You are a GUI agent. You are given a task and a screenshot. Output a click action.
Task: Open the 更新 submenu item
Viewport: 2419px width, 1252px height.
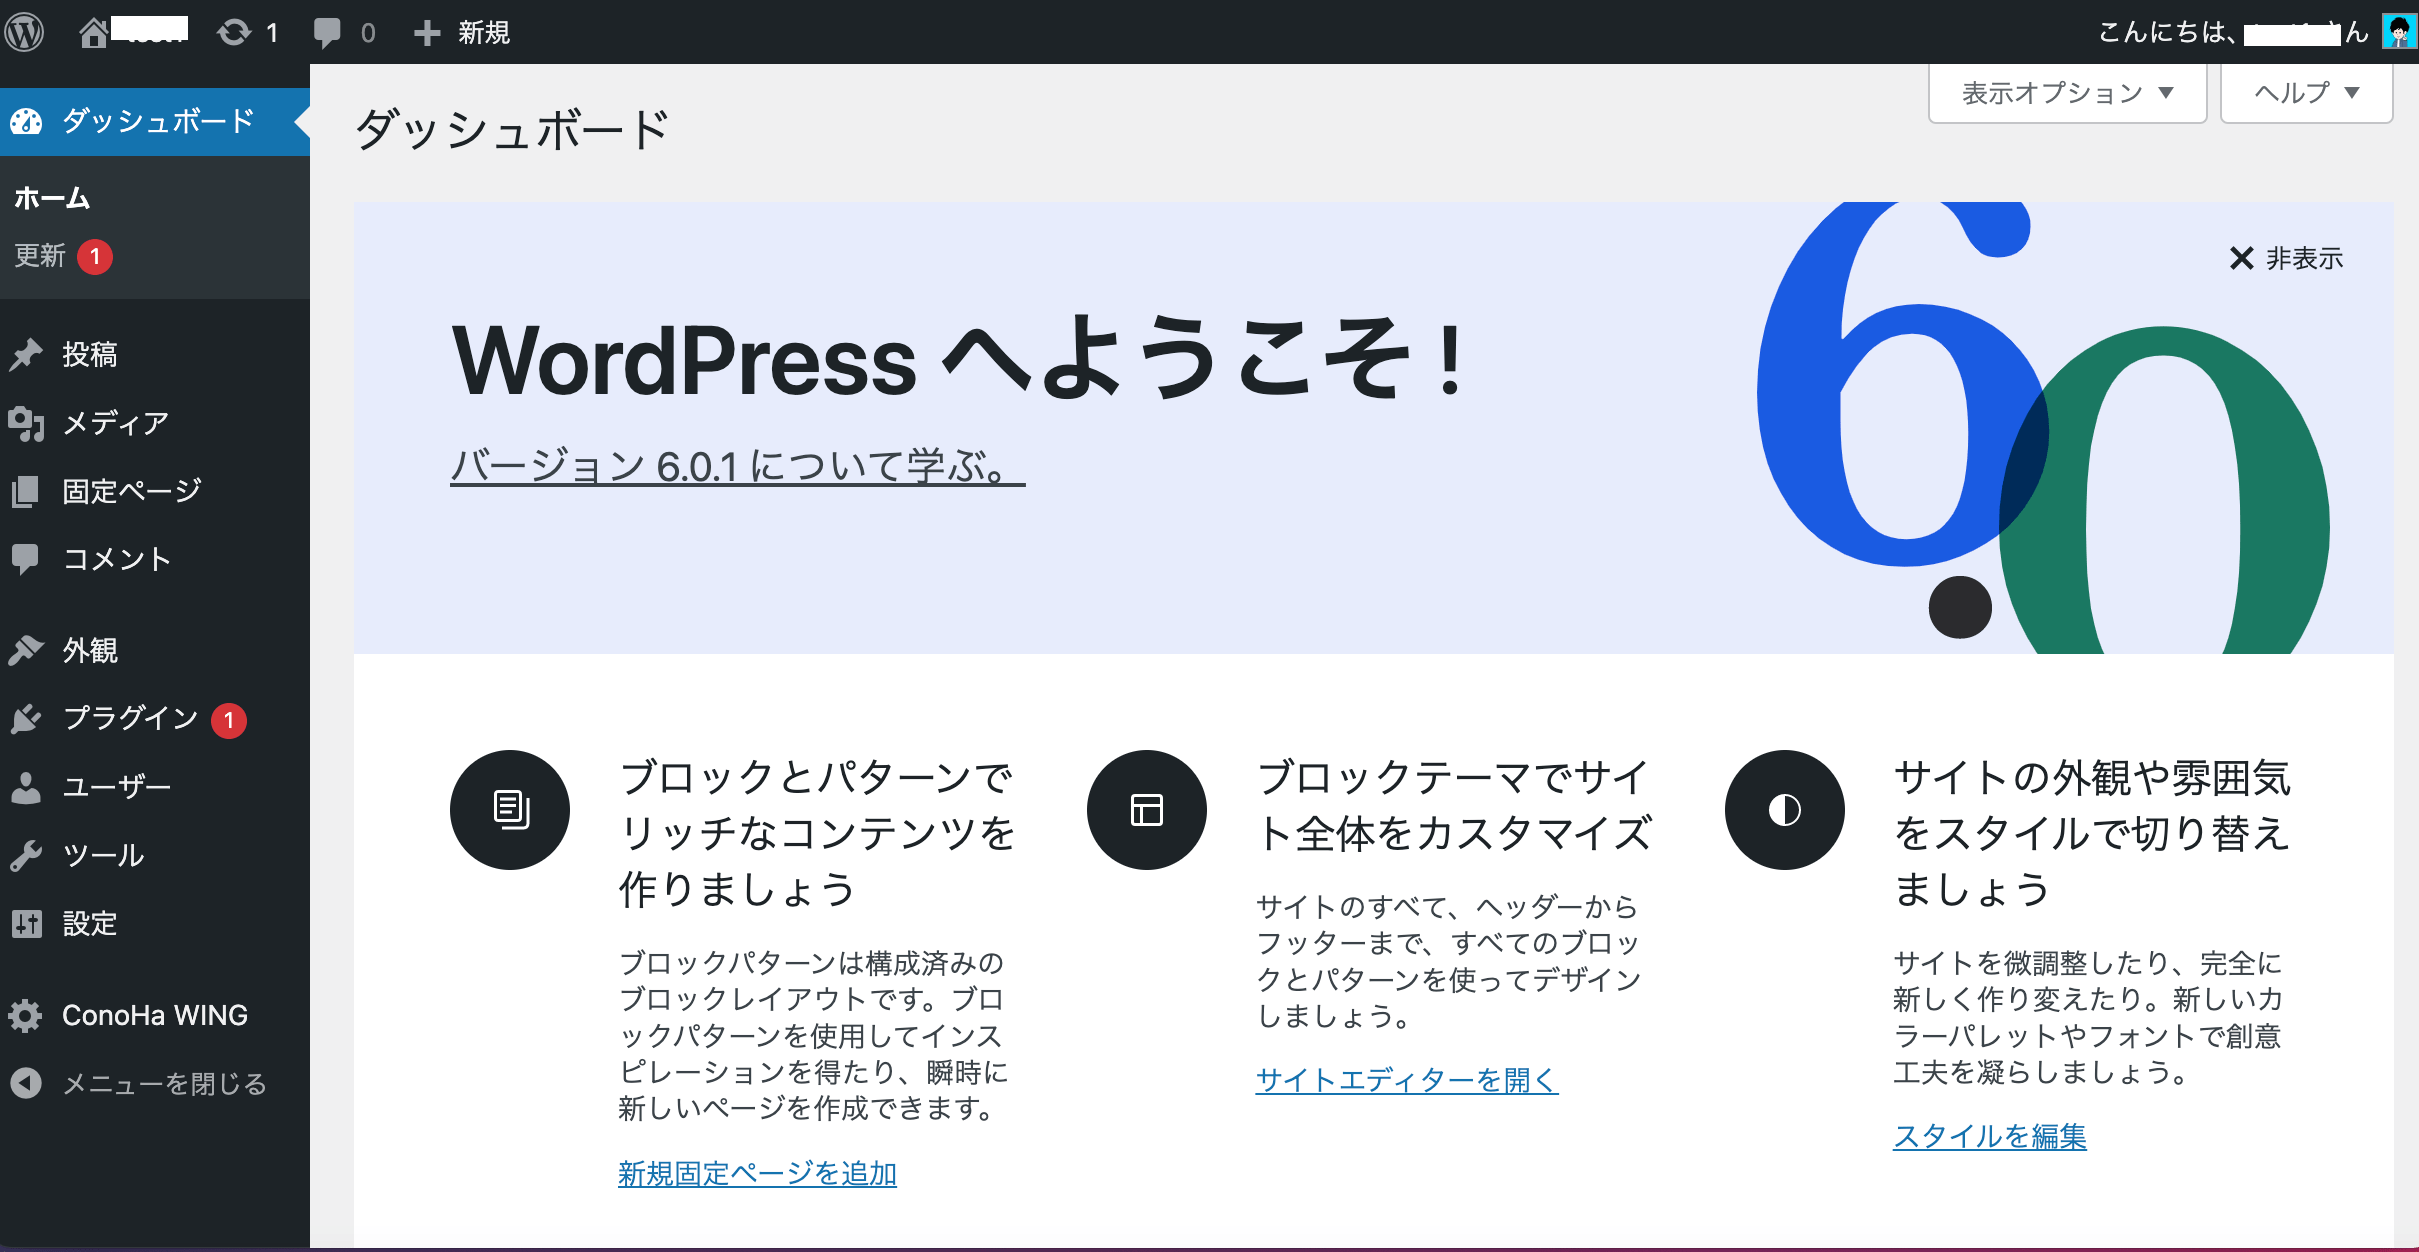point(40,256)
